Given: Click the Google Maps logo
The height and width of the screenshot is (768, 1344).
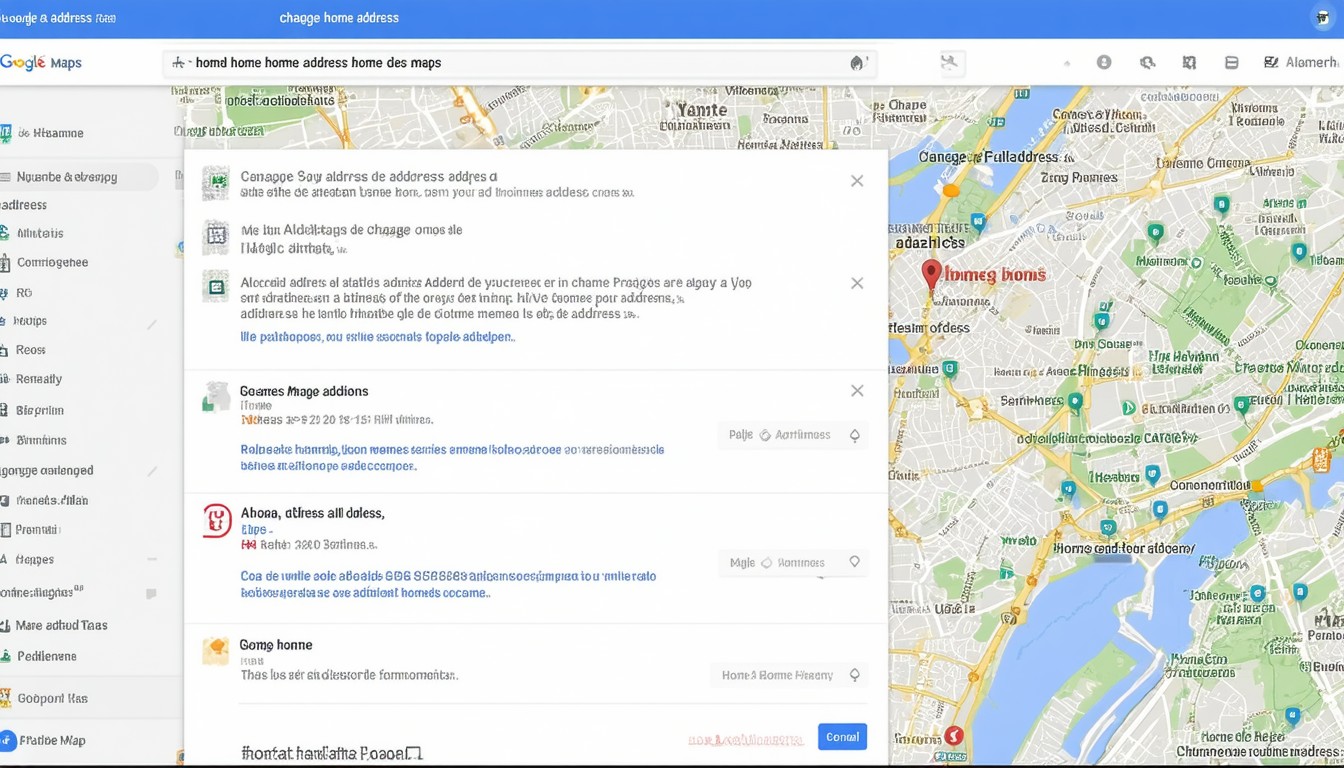Looking at the screenshot, I should [x=41, y=62].
